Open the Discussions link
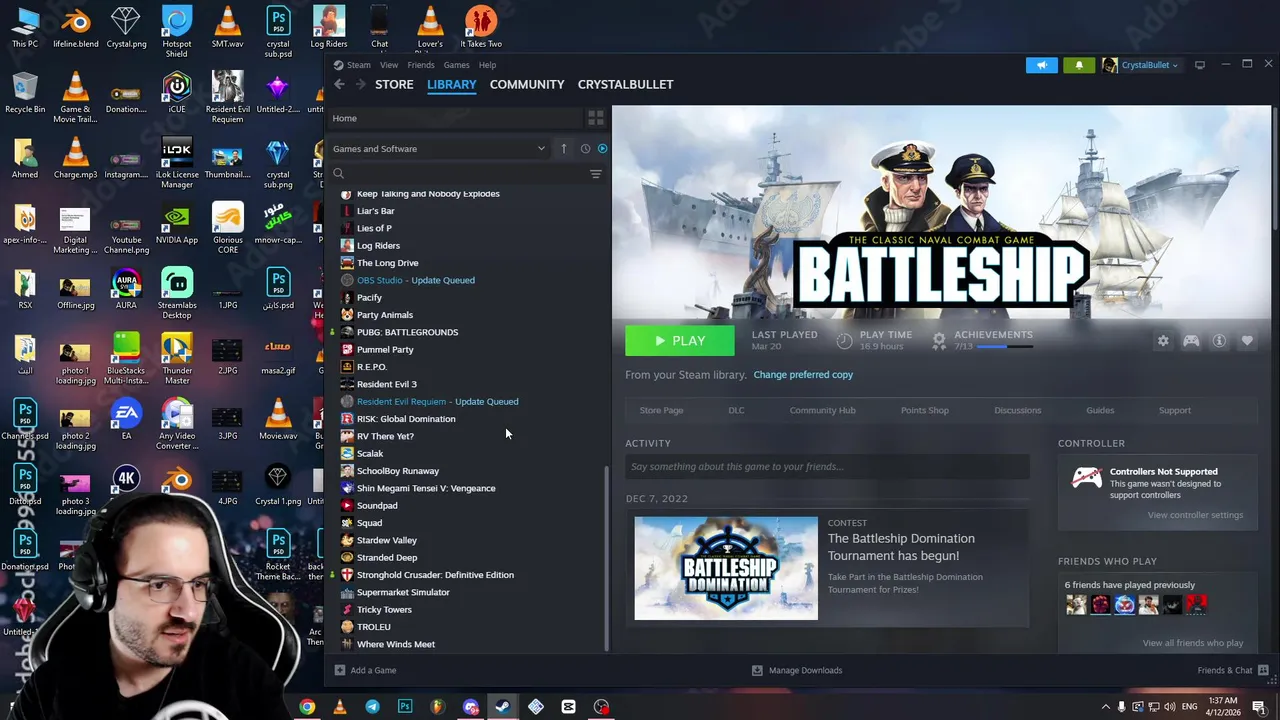The height and width of the screenshot is (720, 1280). pos(1017,410)
